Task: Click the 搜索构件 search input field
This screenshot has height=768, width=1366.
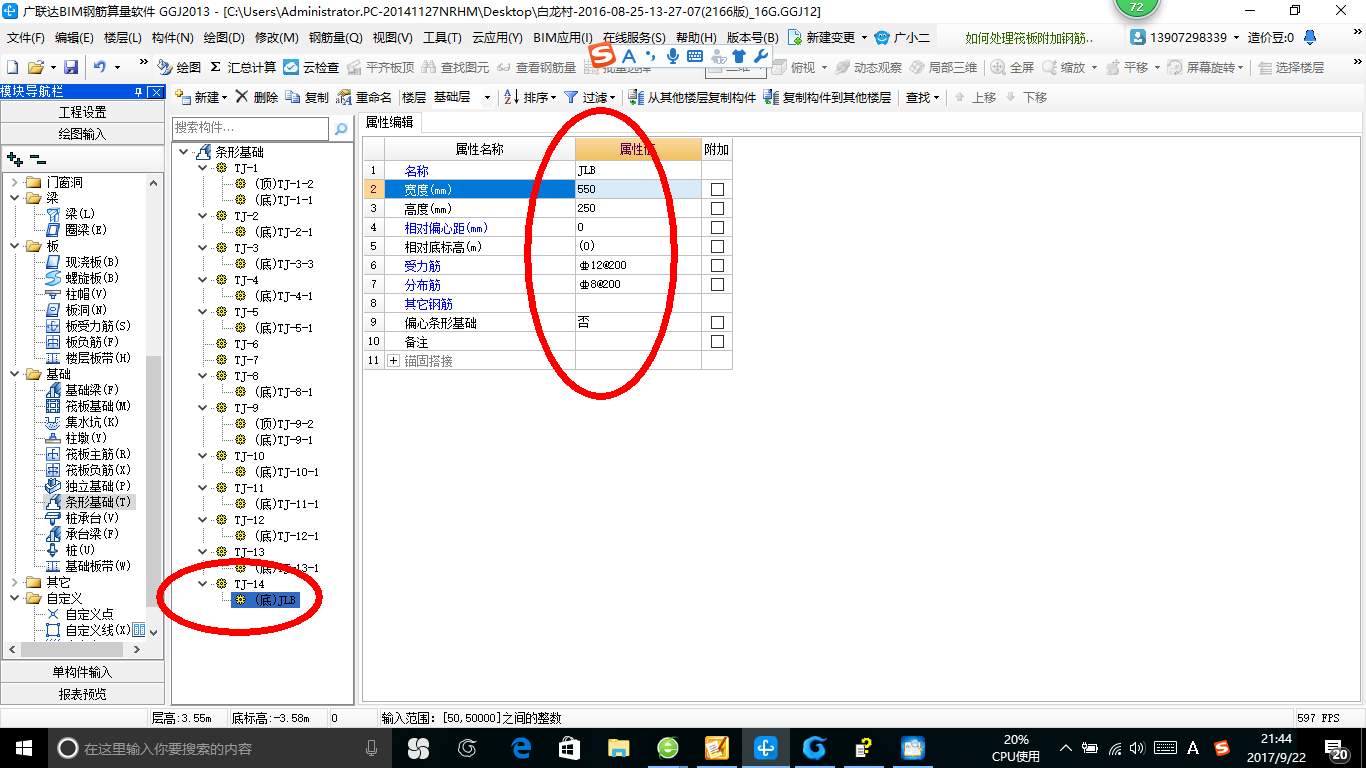Action: pyautogui.click(x=250, y=128)
